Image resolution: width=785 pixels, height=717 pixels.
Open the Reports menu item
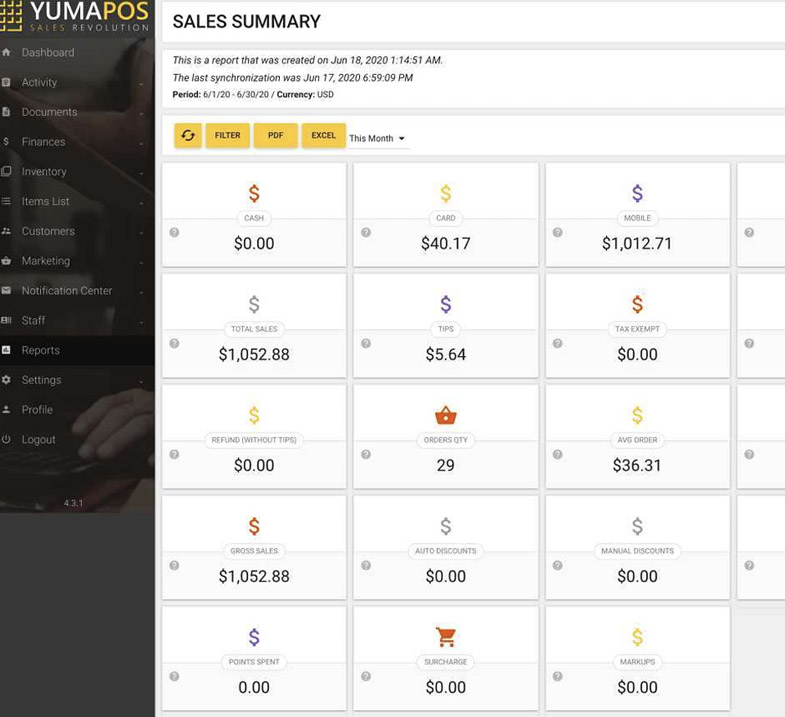[x=41, y=350]
